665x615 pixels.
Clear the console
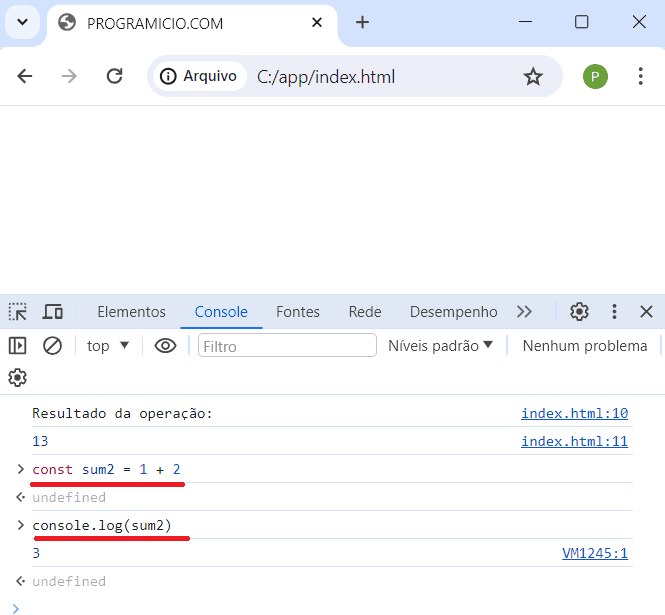tap(53, 346)
